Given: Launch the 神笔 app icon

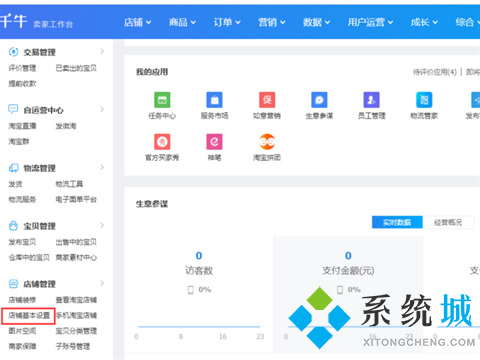Looking at the screenshot, I should [x=214, y=142].
